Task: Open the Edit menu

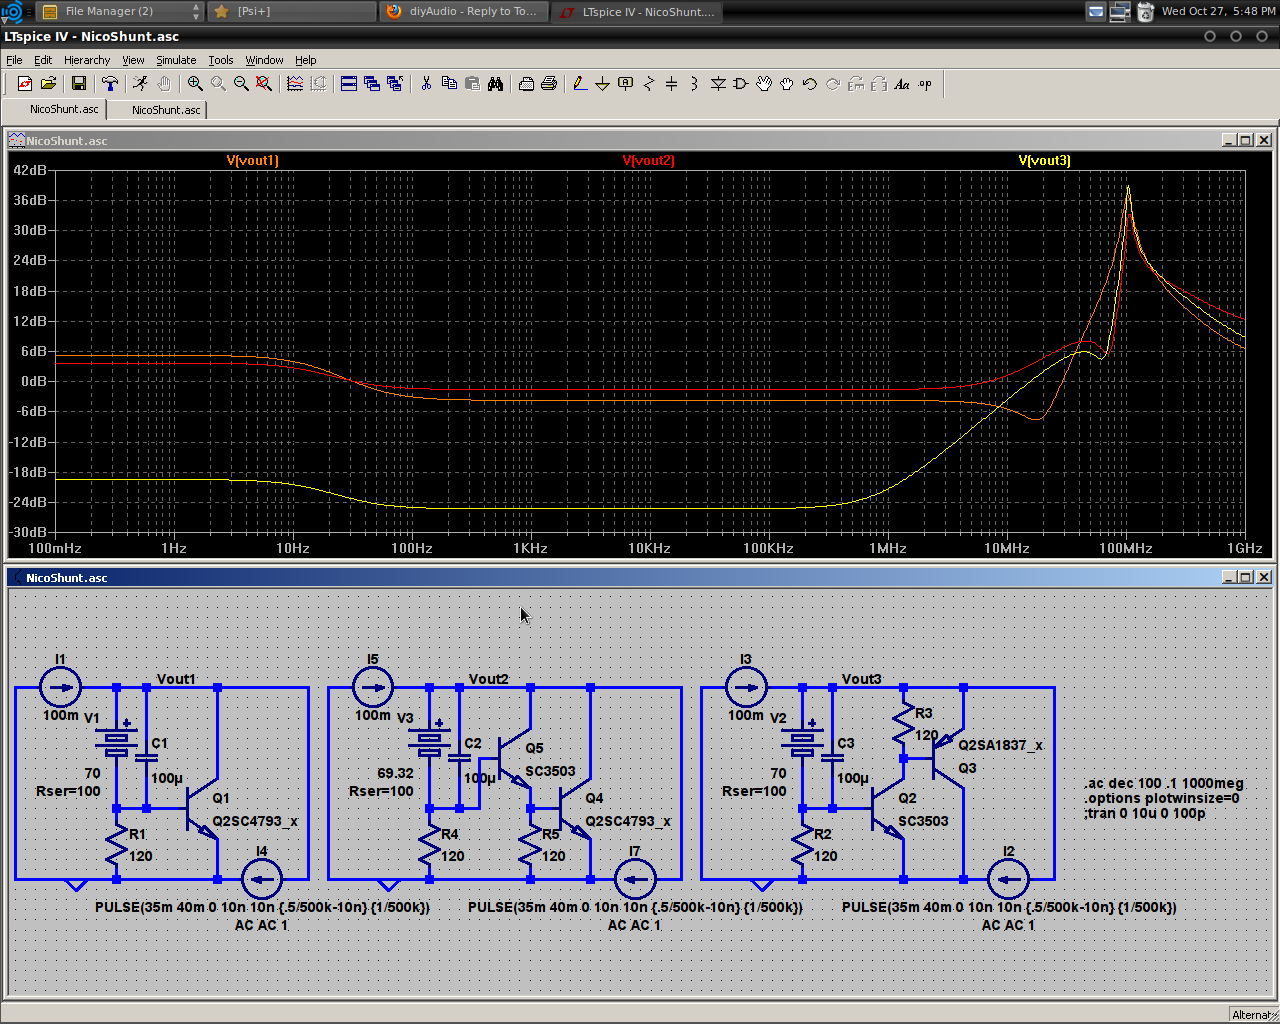Action: [x=43, y=60]
